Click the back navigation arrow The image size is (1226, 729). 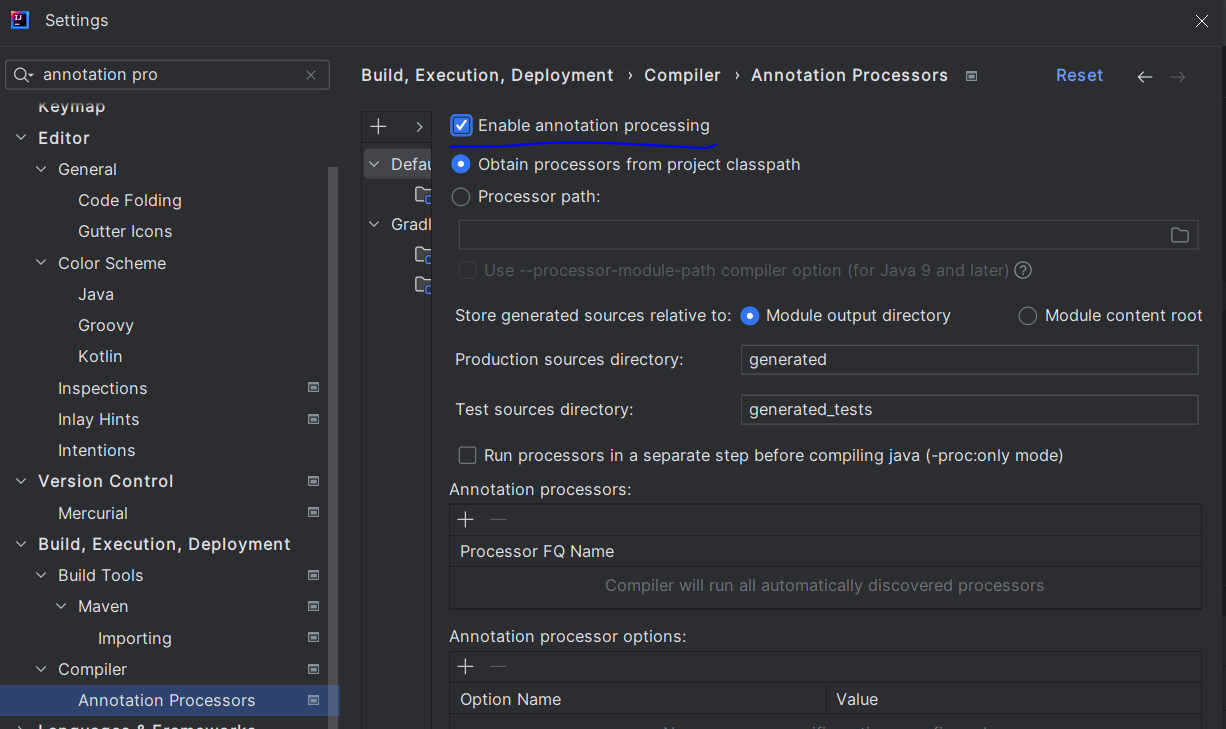pos(1145,77)
